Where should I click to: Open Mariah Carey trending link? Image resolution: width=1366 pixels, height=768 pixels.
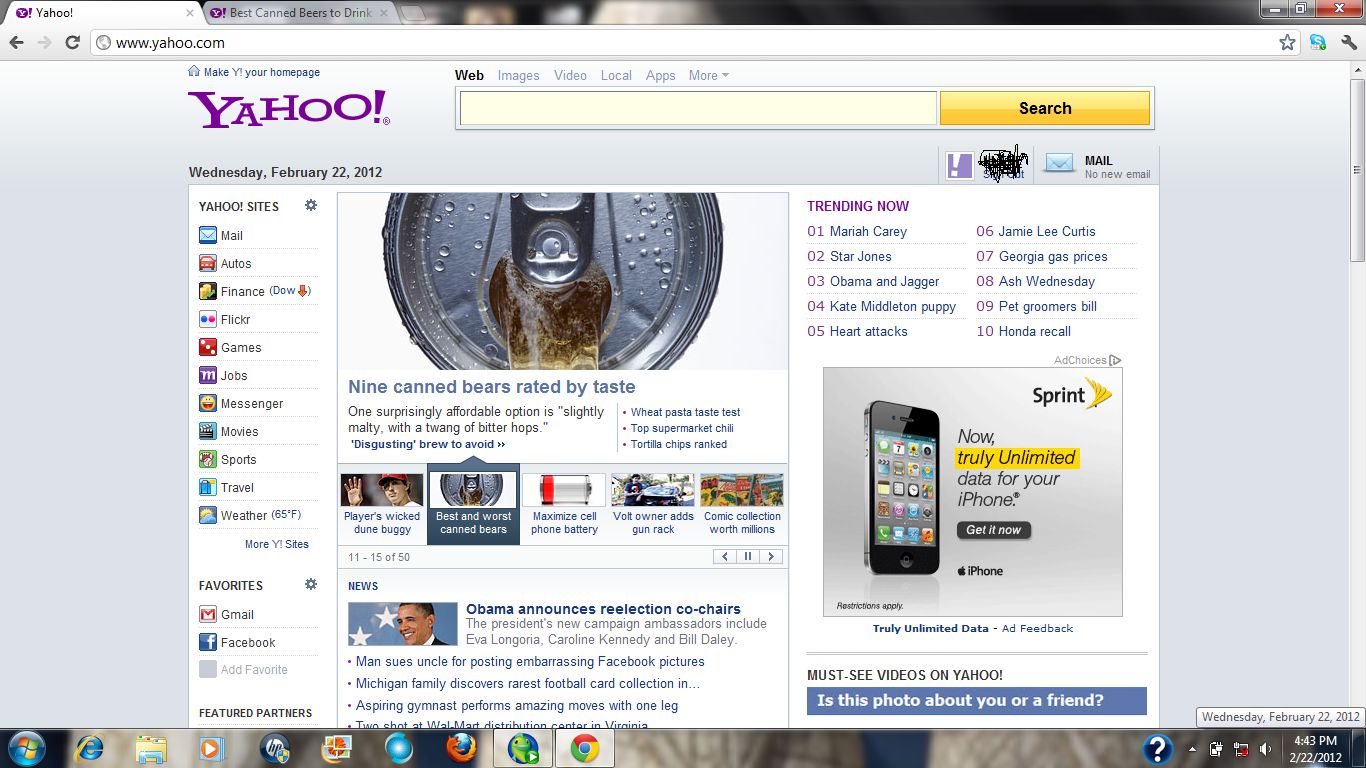point(868,231)
